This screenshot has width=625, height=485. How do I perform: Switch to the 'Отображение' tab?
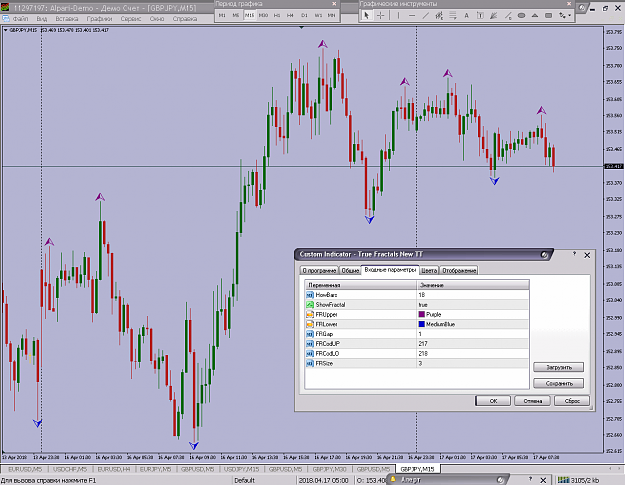pyautogui.click(x=459, y=271)
